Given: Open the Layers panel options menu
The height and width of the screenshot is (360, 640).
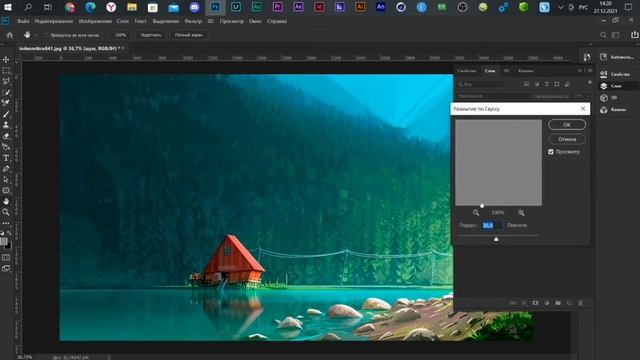Looking at the screenshot, I should (590, 71).
